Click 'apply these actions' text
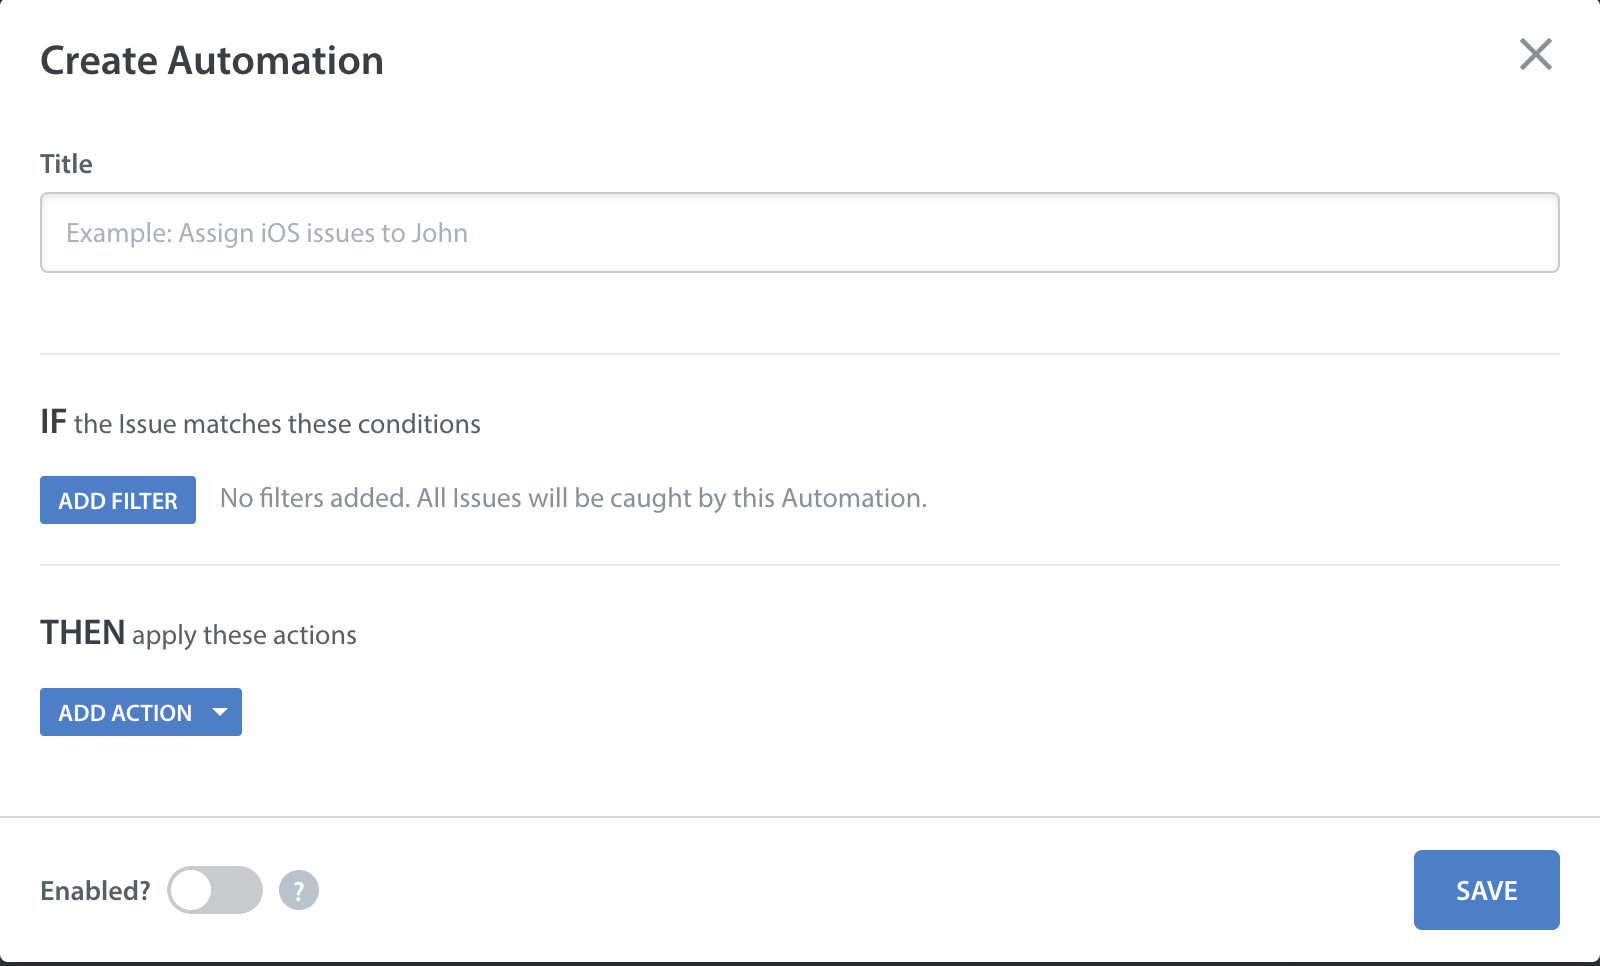 (244, 635)
